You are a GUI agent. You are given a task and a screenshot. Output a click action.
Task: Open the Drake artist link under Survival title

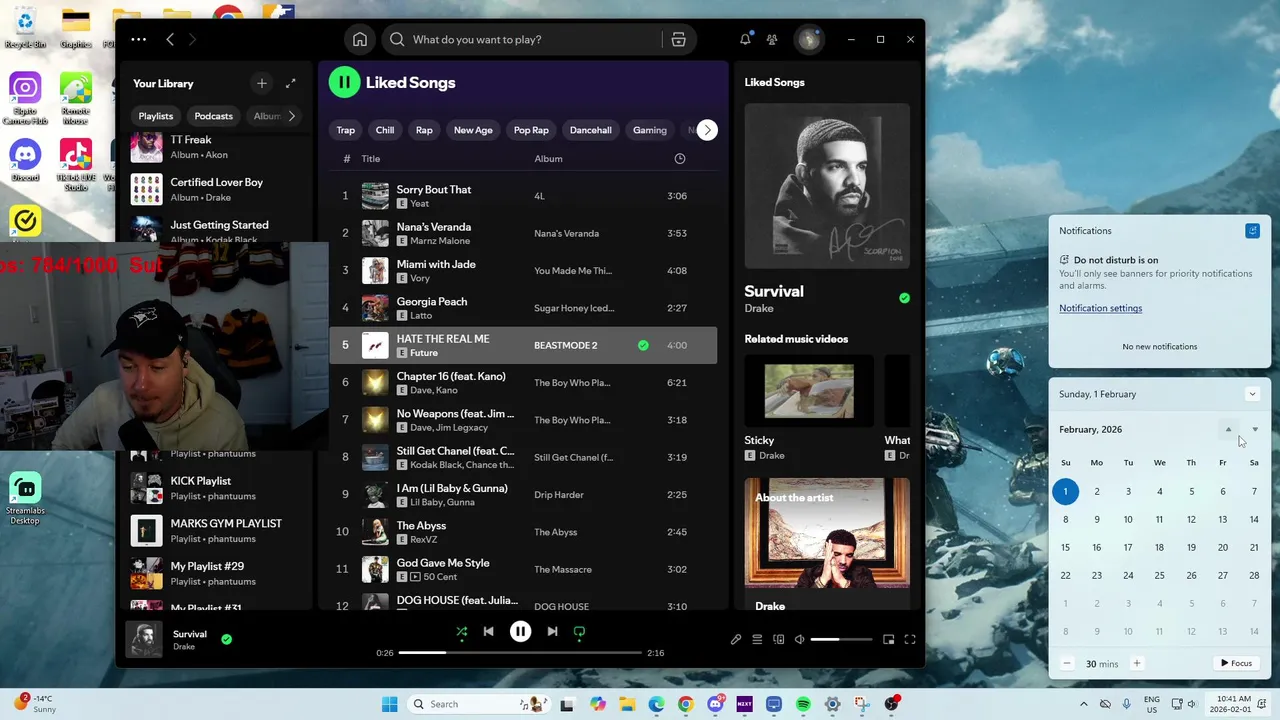coord(759,309)
